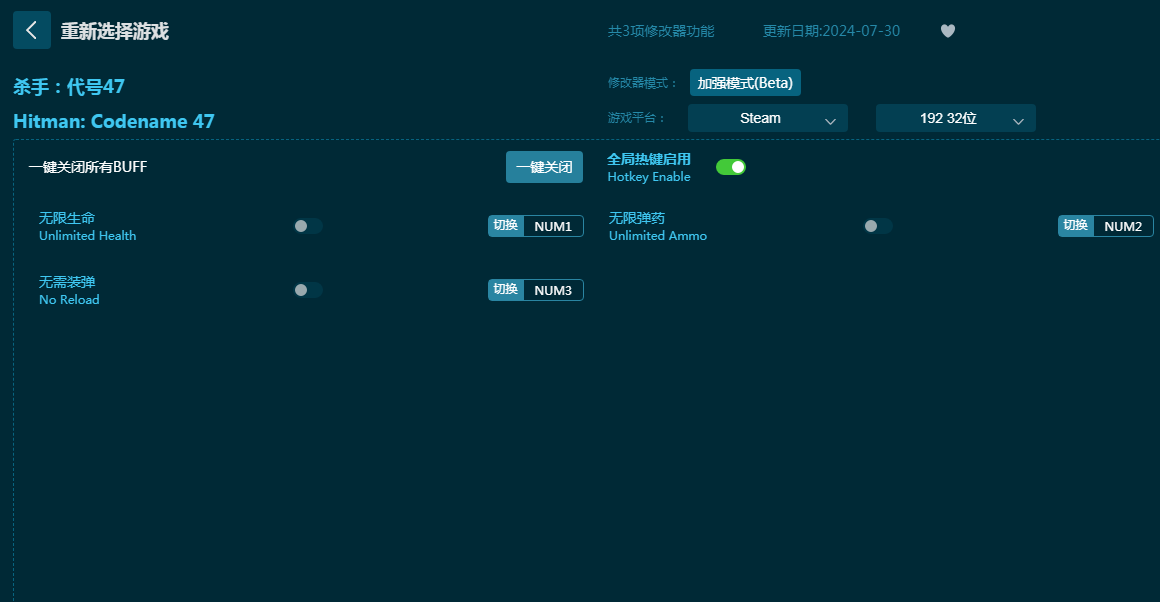Click the Hotkey Enable label
Screen dimensions: 1160x602
pyautogui.click(x=649, y=177)
